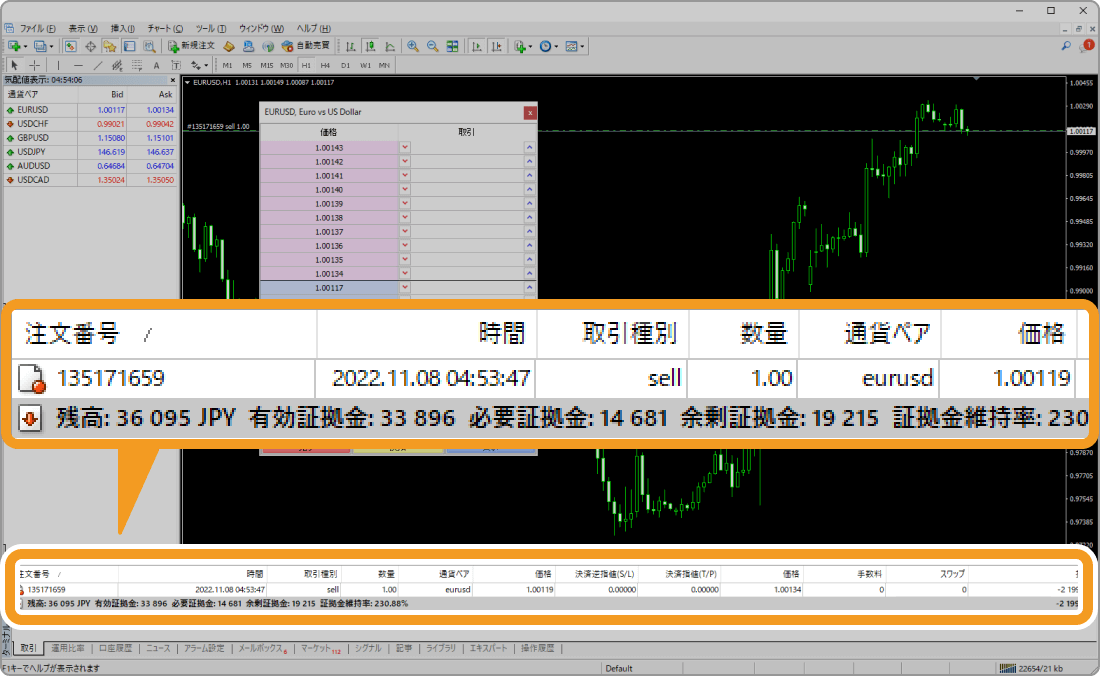The width and height of the screenshot is (1100, 676).
Task: Open the ファイル menu
Action: click(x=37, y=29)
